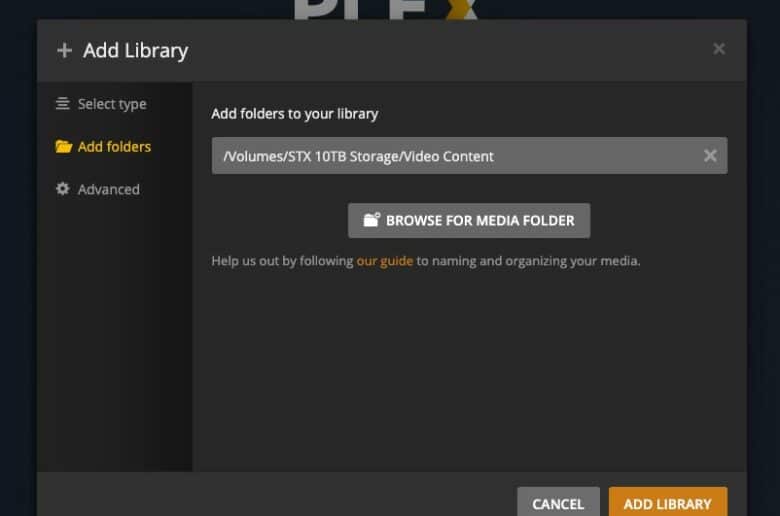Click 'Add folders to your library' heading

(294, 114)
